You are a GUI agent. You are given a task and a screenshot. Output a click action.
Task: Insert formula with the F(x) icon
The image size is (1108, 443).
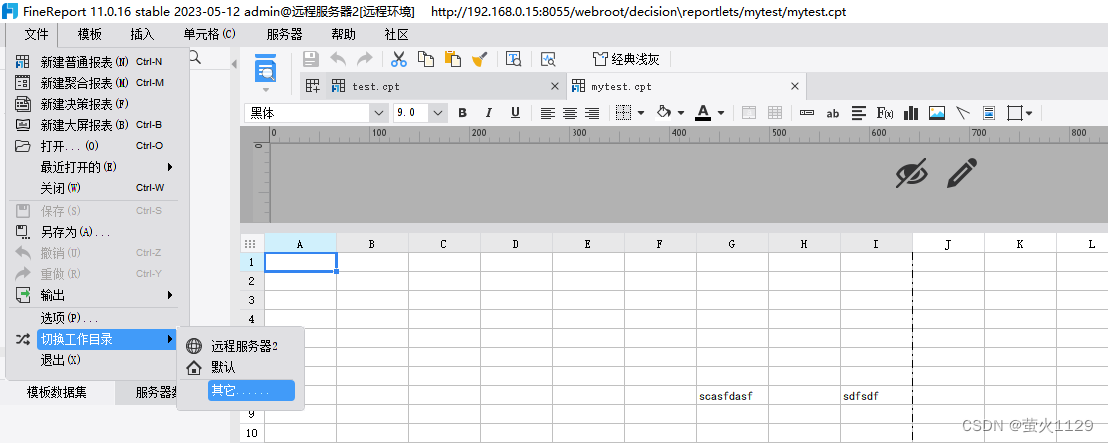pyautogui.click(x=885, y=113)
